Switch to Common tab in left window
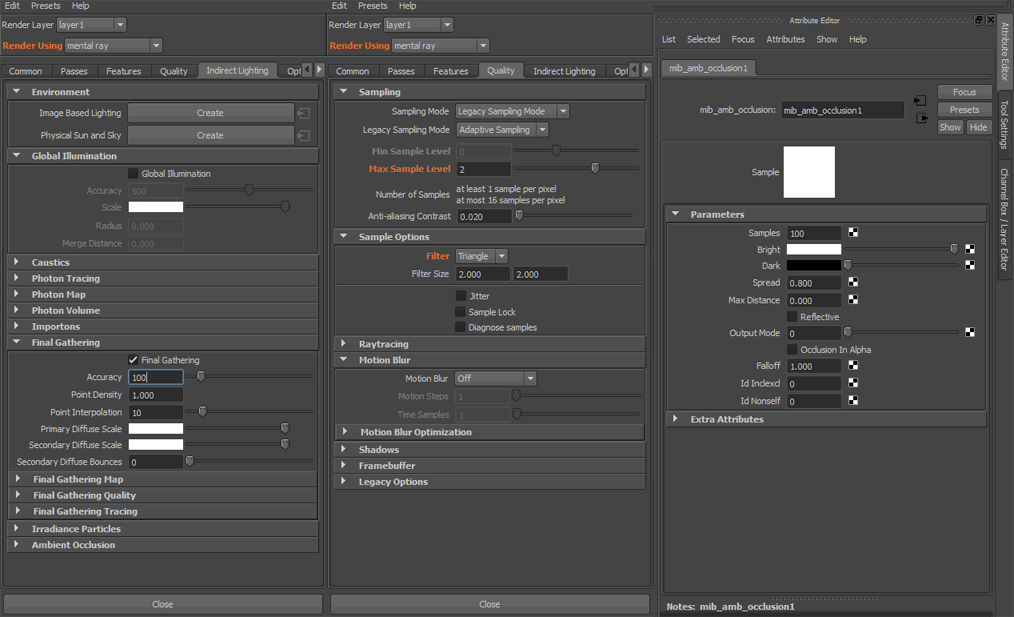 25,71
